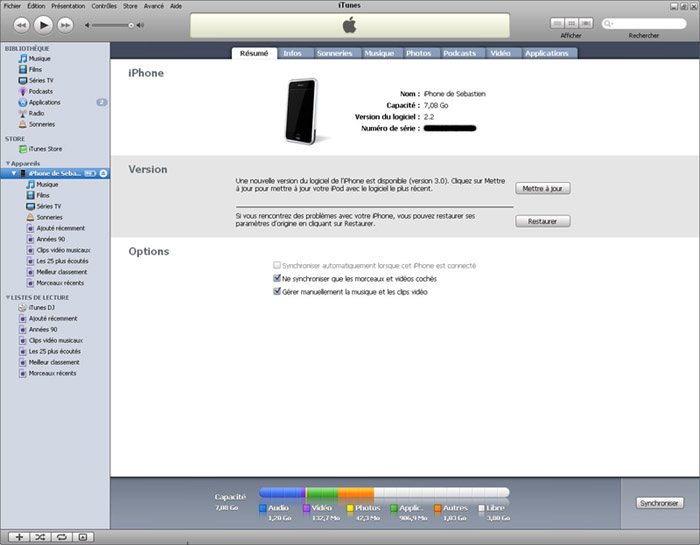Open the Édition menu
700x545 pixels.
click(36, 6)
